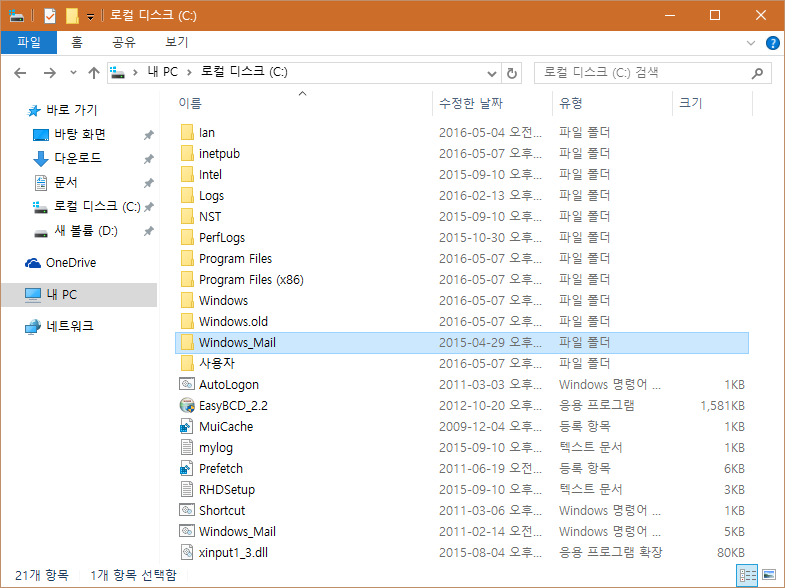Open the 홈 ribbon tab
This screenshot has width=785, height=588.
click(x=77, y=42)
